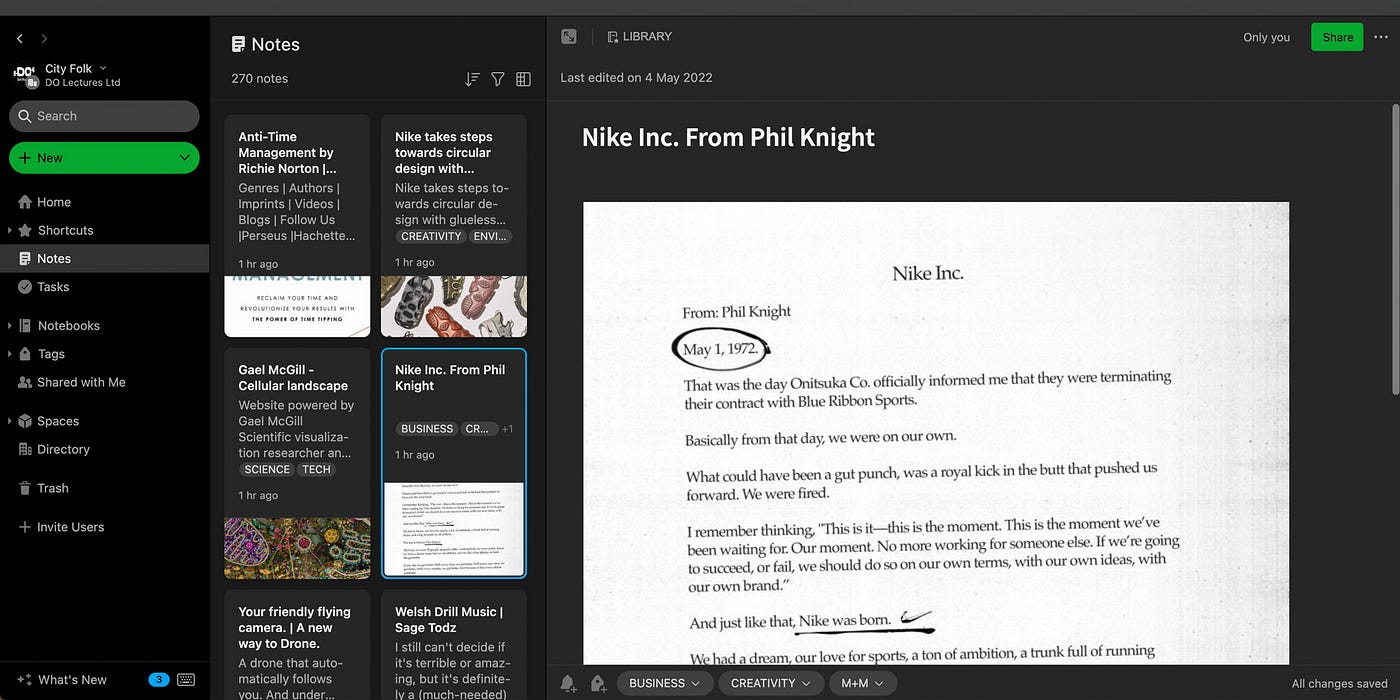Open Welsh Drill Music Sage Todz note
Viewport: 1400px width, 700px height.
click(x=454, y=645)
